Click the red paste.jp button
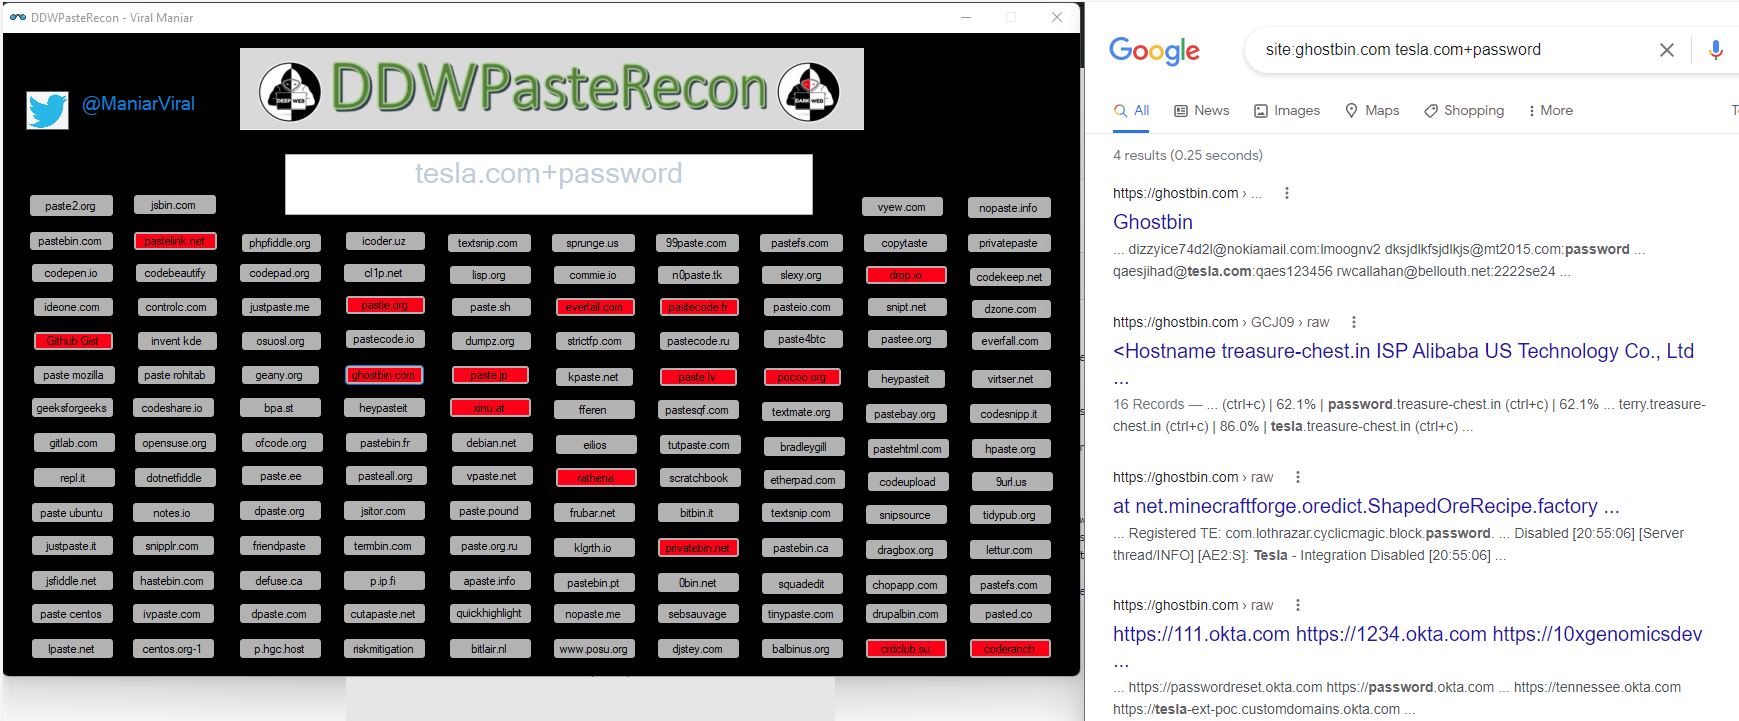 [x=489, y=375]
